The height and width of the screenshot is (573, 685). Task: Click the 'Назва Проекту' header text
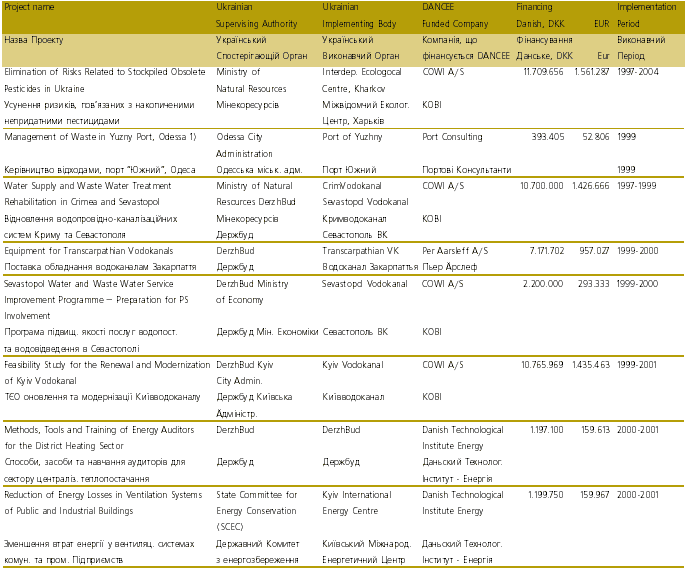pos(34,40)
